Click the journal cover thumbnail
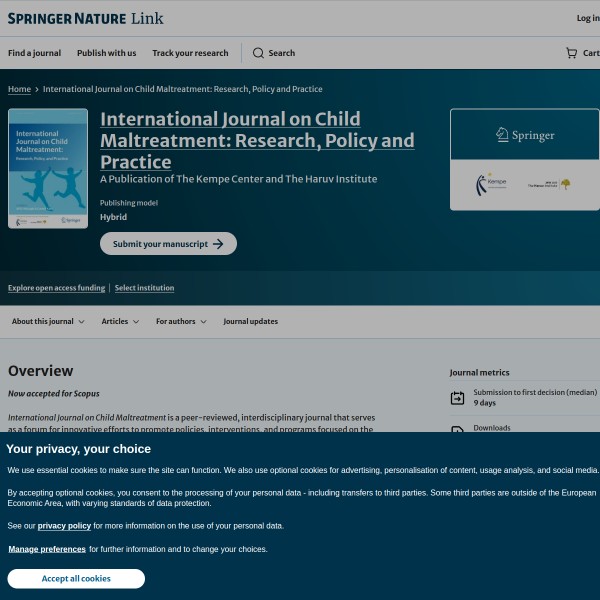The height and width of the screenshot is (600, 600). [x=48, y=168]
